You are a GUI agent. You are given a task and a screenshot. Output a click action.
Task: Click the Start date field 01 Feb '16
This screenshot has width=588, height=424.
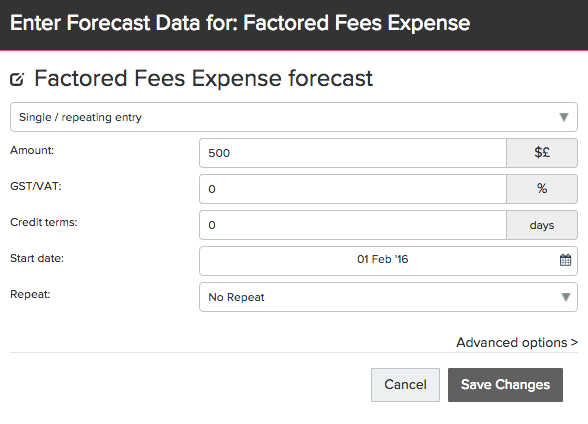(x=388, y=261)
